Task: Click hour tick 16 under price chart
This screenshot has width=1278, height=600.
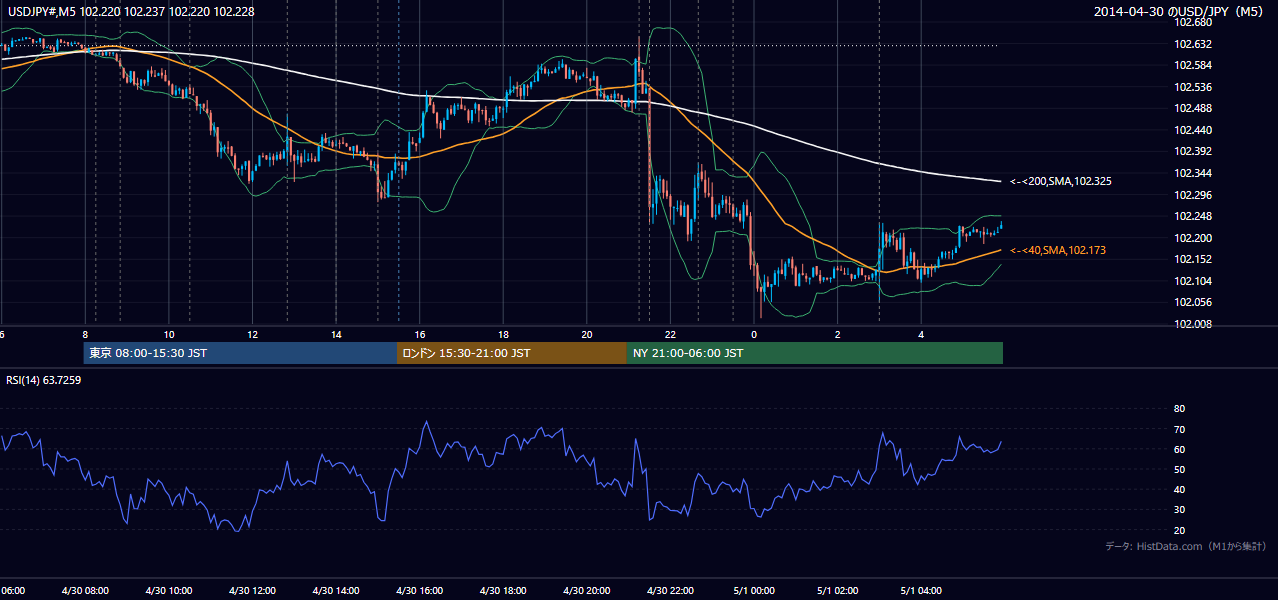Action: click(x=420, y=334)
